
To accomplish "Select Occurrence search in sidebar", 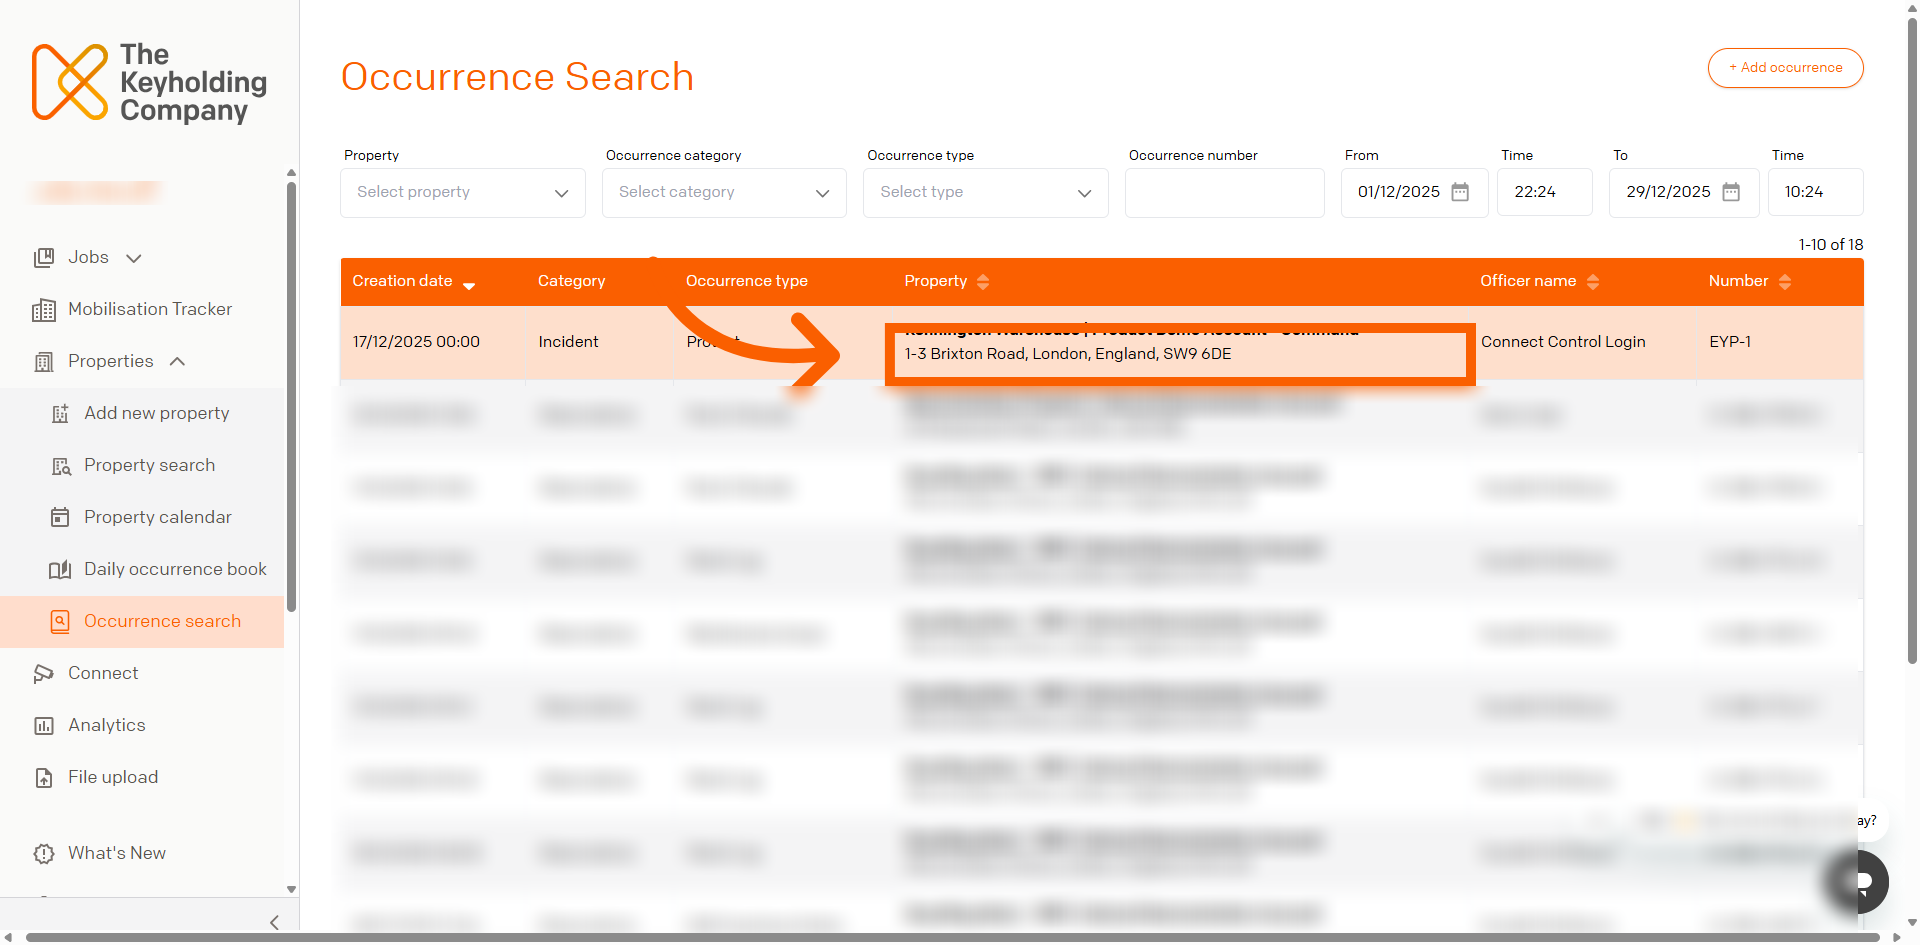I will (142, 622).
